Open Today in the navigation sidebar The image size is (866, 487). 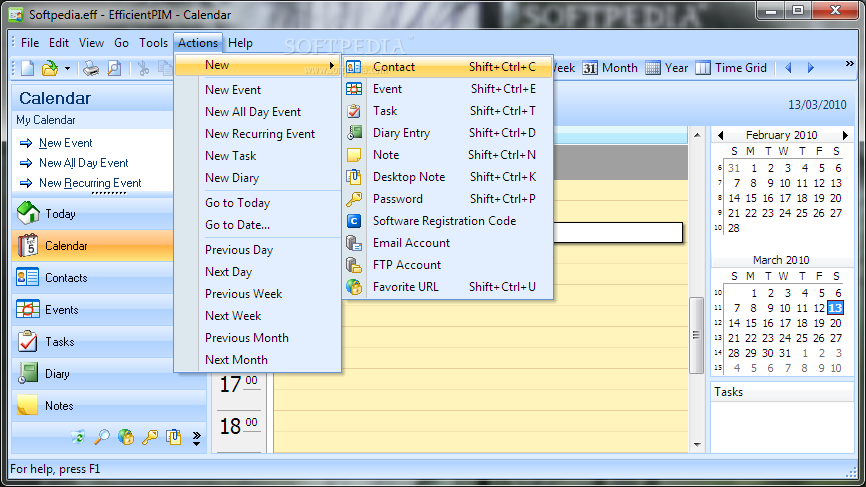click(x=93, y=214)
